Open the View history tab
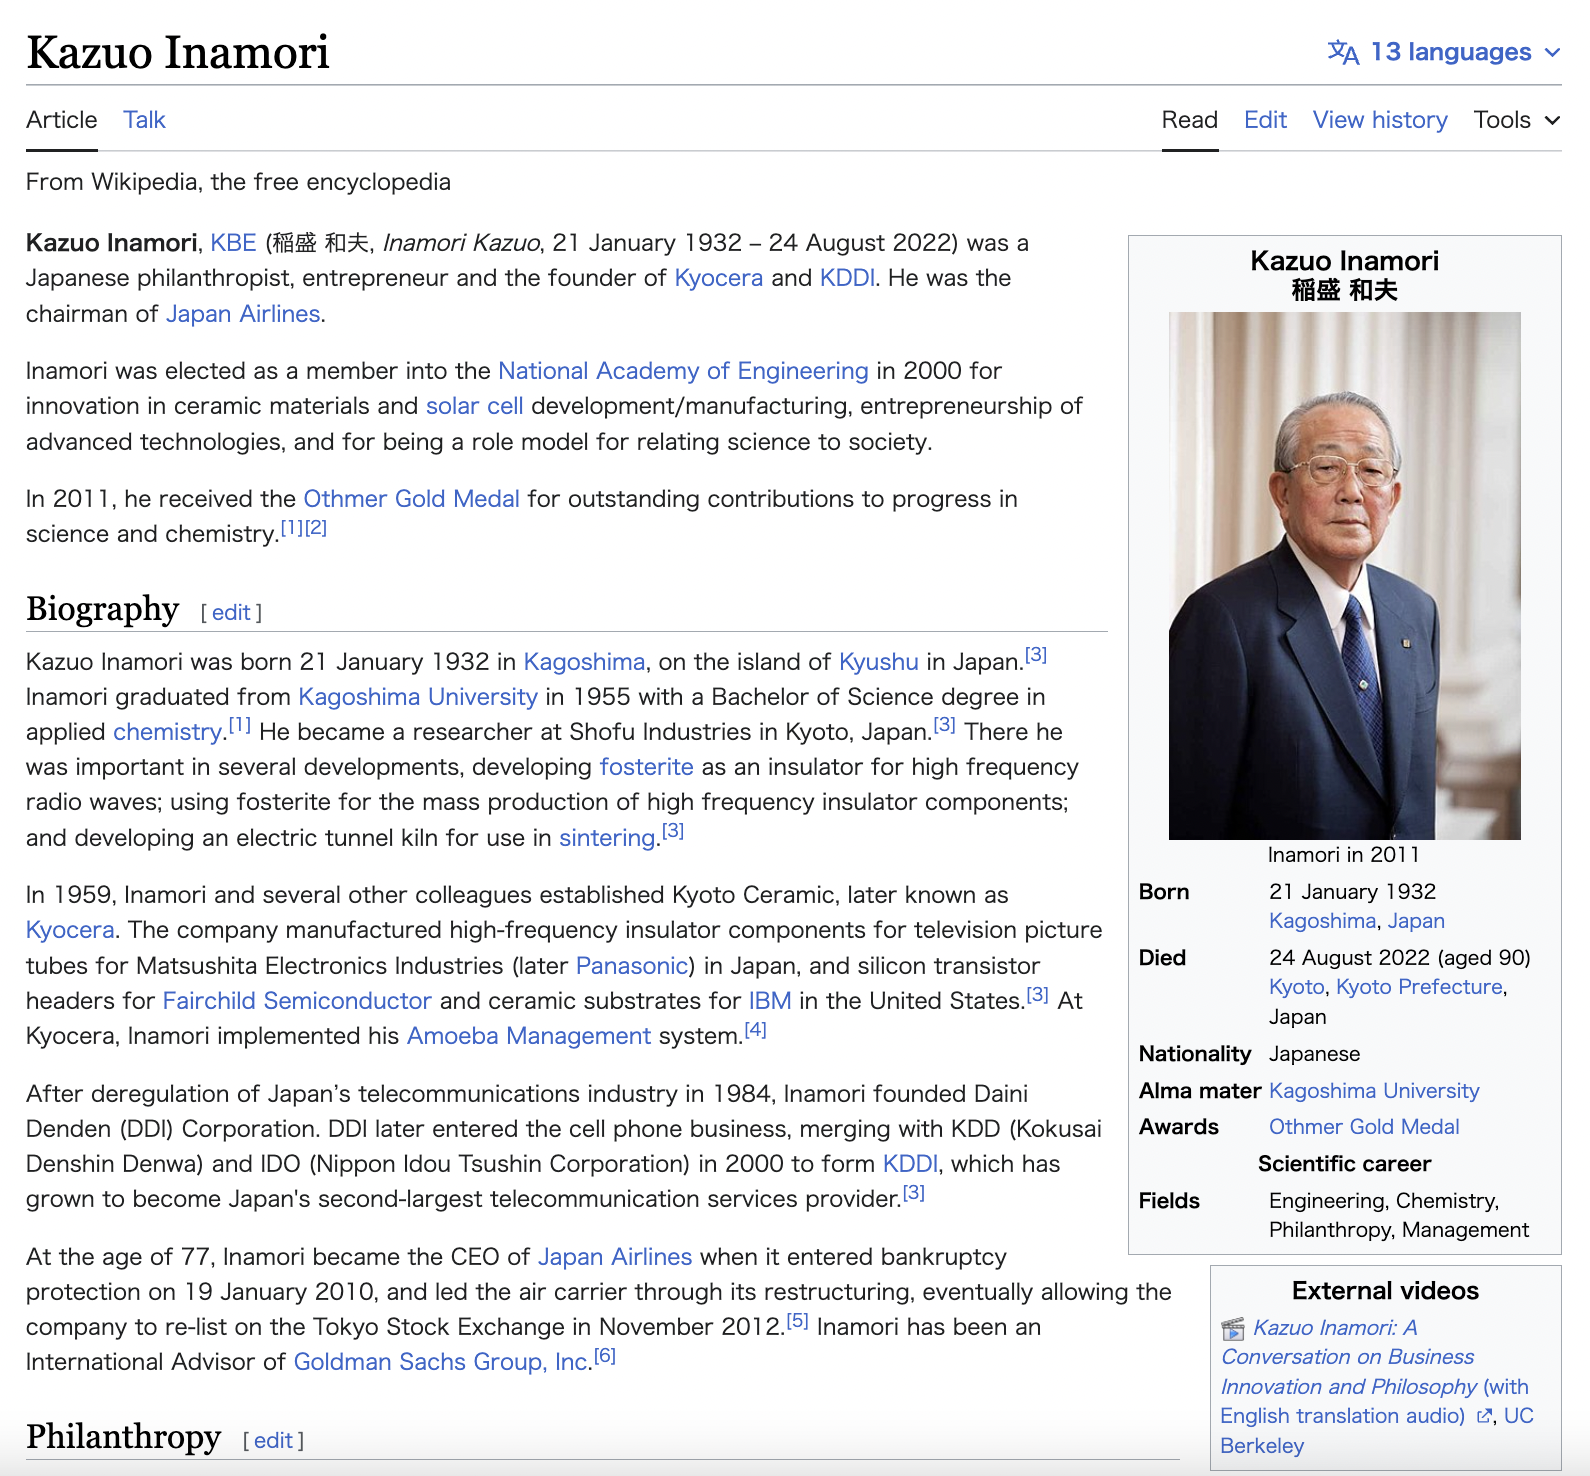Image resolution: width=1590 pixels, height=1476 pixels. pyautogui.click(x=1380, y=120)
